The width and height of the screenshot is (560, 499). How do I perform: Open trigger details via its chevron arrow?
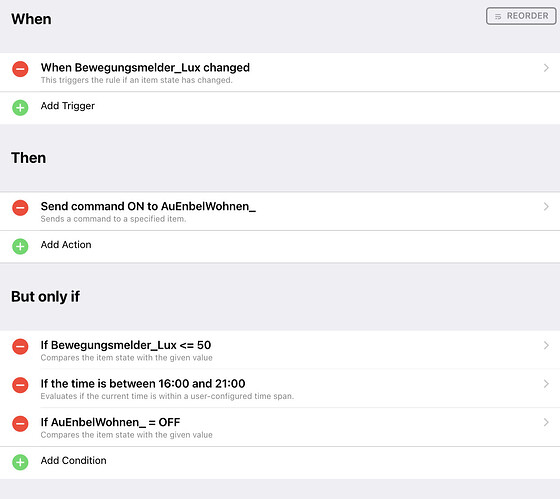tap(546, 68)
